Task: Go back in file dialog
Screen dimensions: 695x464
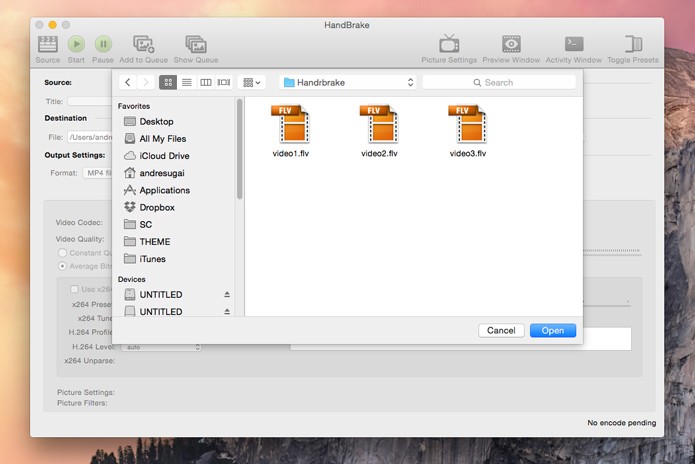Action: tap(128, 82)
